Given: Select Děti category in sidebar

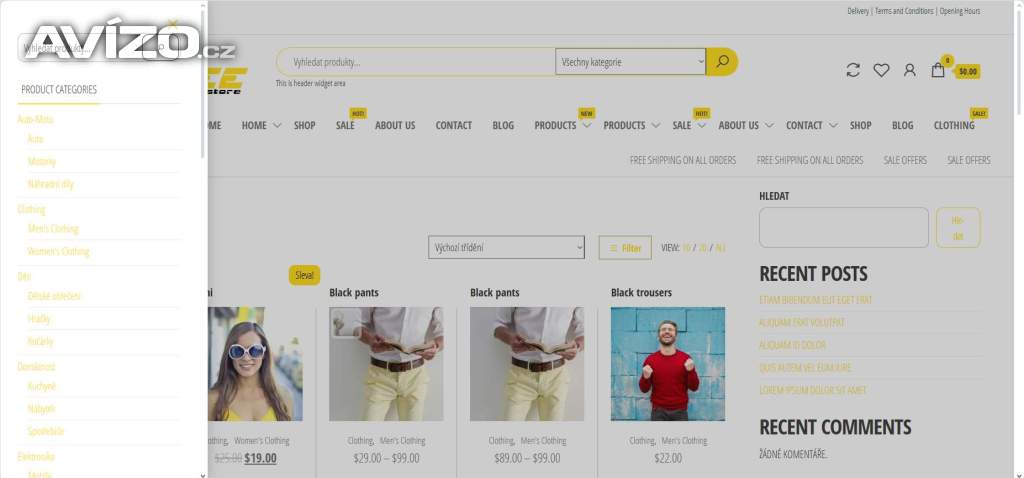Looking at the screenshot, I should [x=24, y=277].
